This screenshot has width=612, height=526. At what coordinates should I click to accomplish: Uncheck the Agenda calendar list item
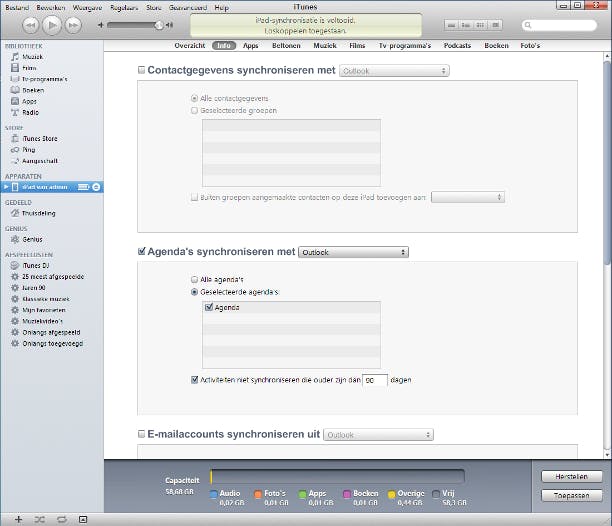point(209,307)
